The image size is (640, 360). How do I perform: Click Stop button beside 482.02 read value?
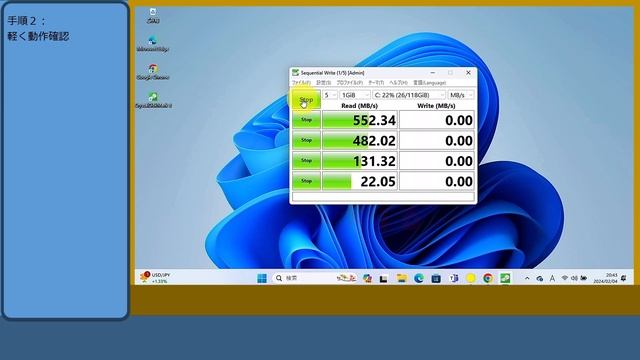point(306,140)
